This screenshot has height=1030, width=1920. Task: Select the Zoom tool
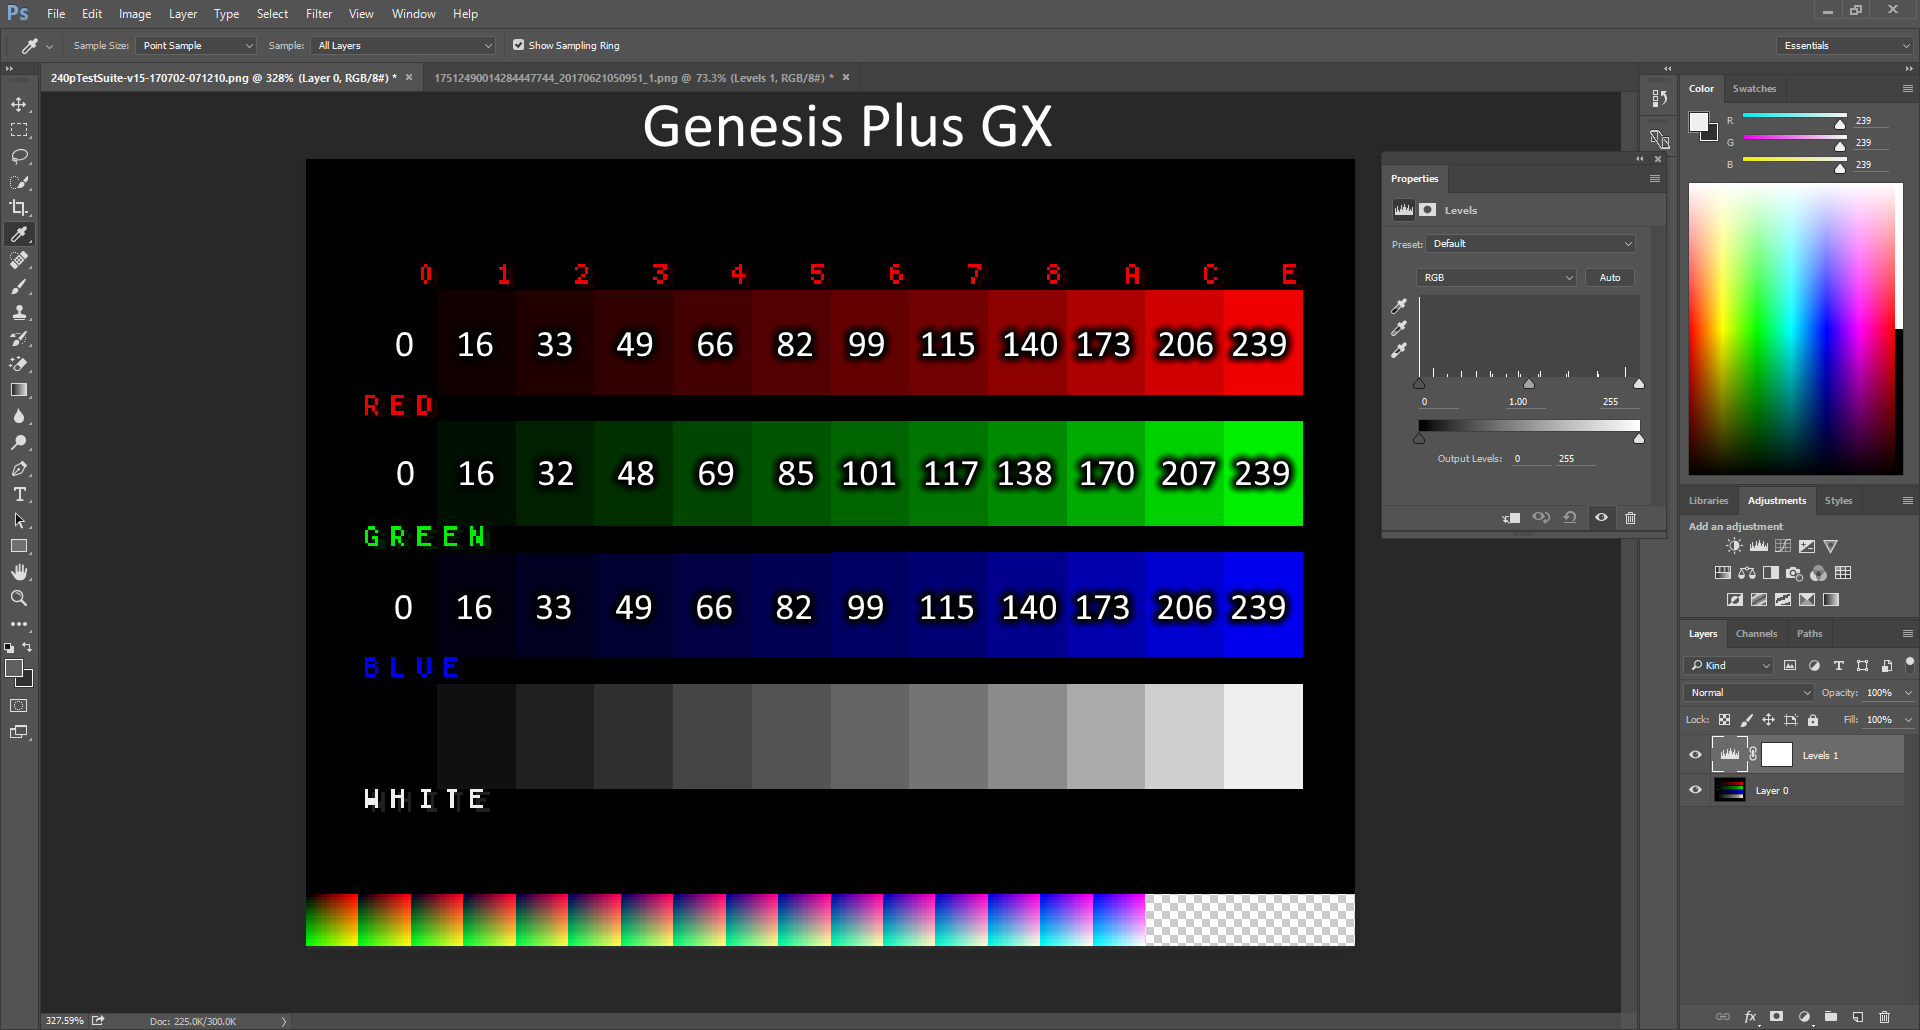(x=19, y=599)
